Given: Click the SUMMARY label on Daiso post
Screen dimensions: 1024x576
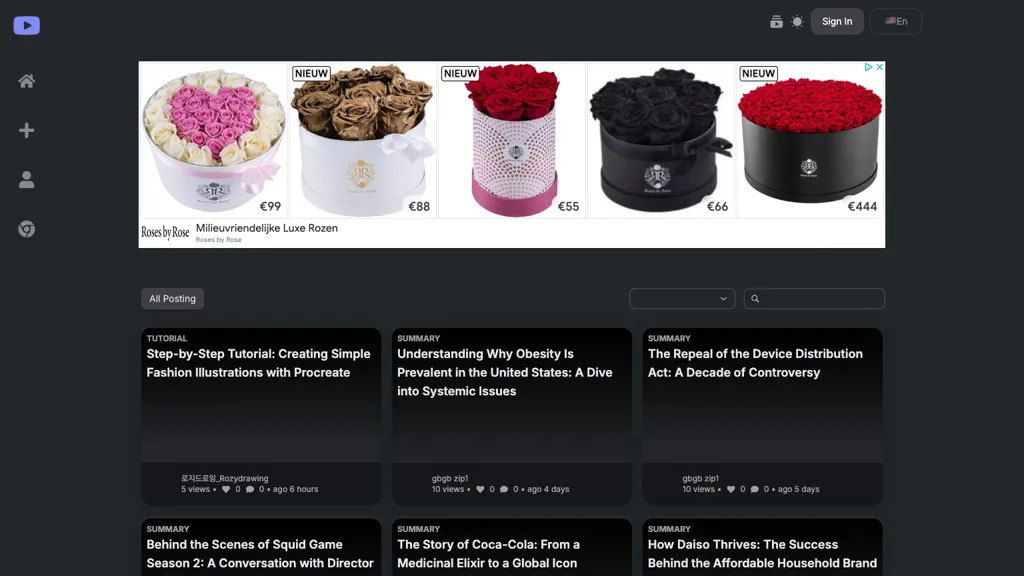Looking at the screenshot, I should tap(669, 529).
